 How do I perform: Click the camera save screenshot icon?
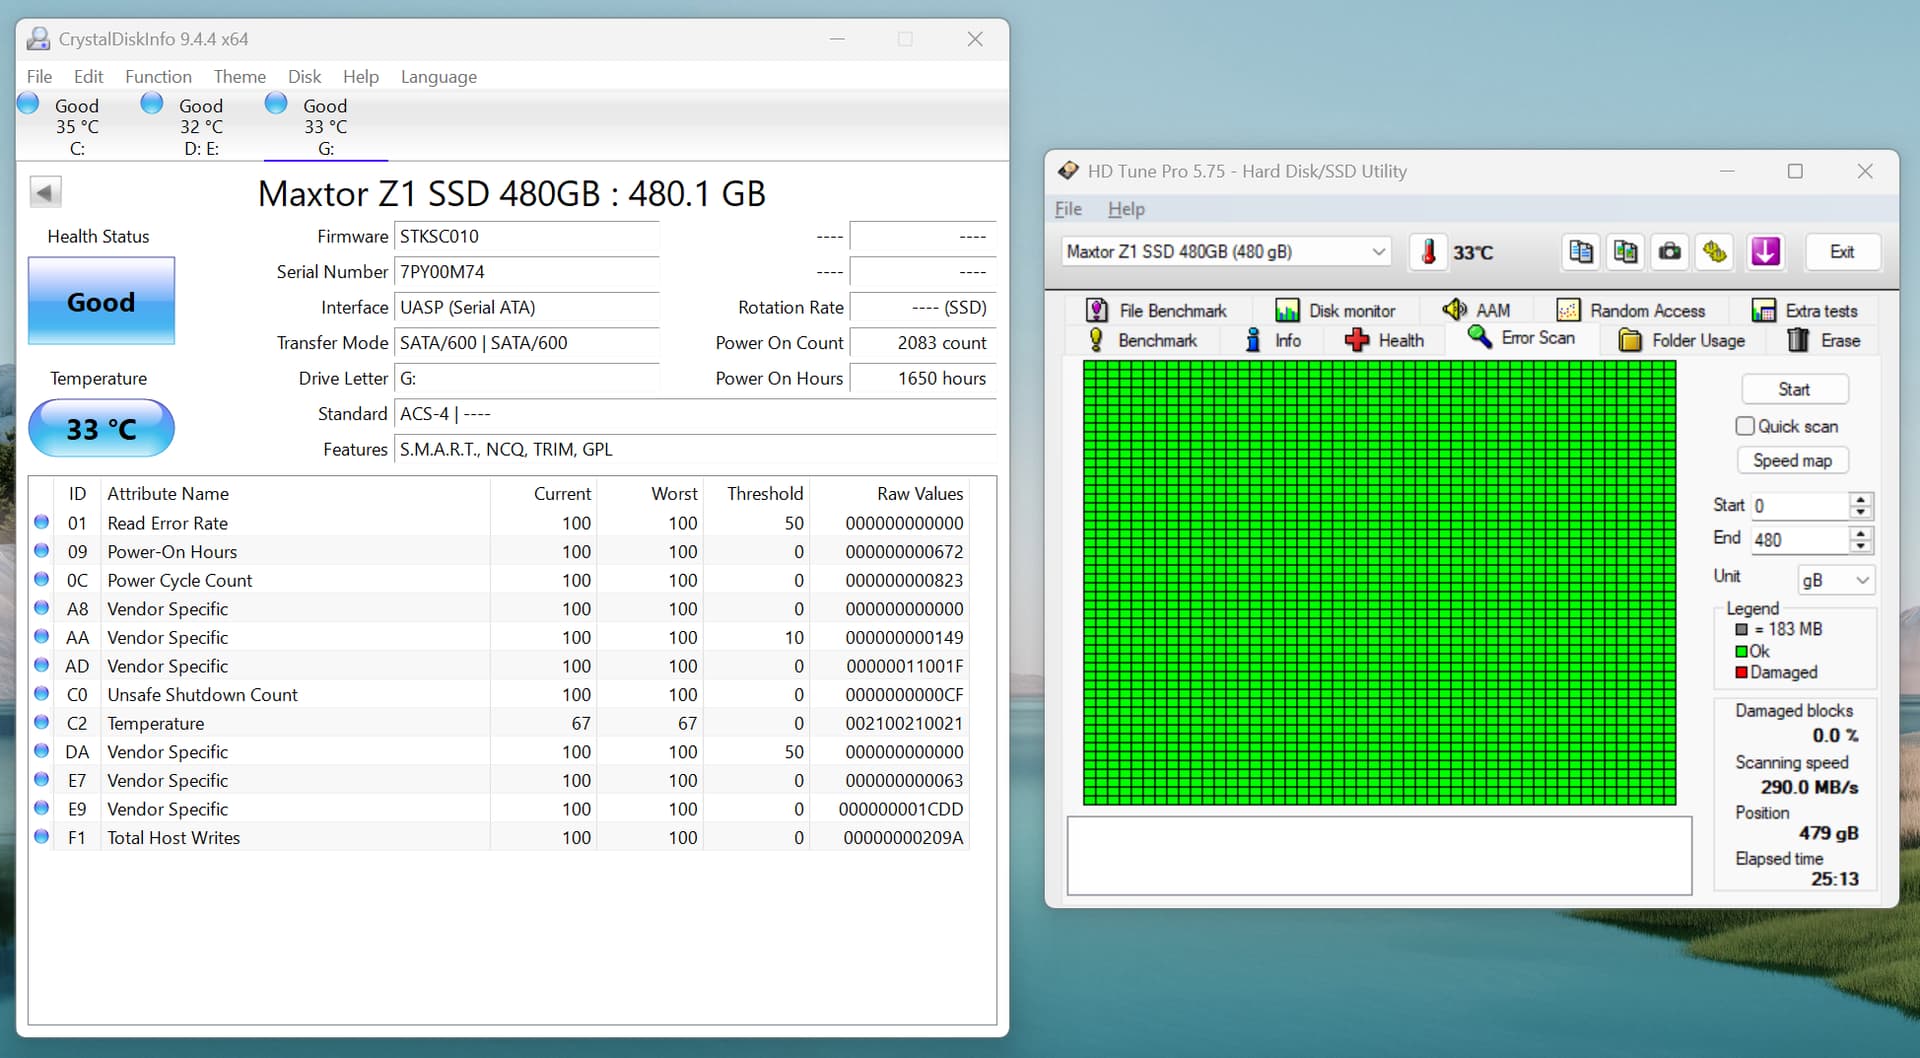click(1670, 252)
